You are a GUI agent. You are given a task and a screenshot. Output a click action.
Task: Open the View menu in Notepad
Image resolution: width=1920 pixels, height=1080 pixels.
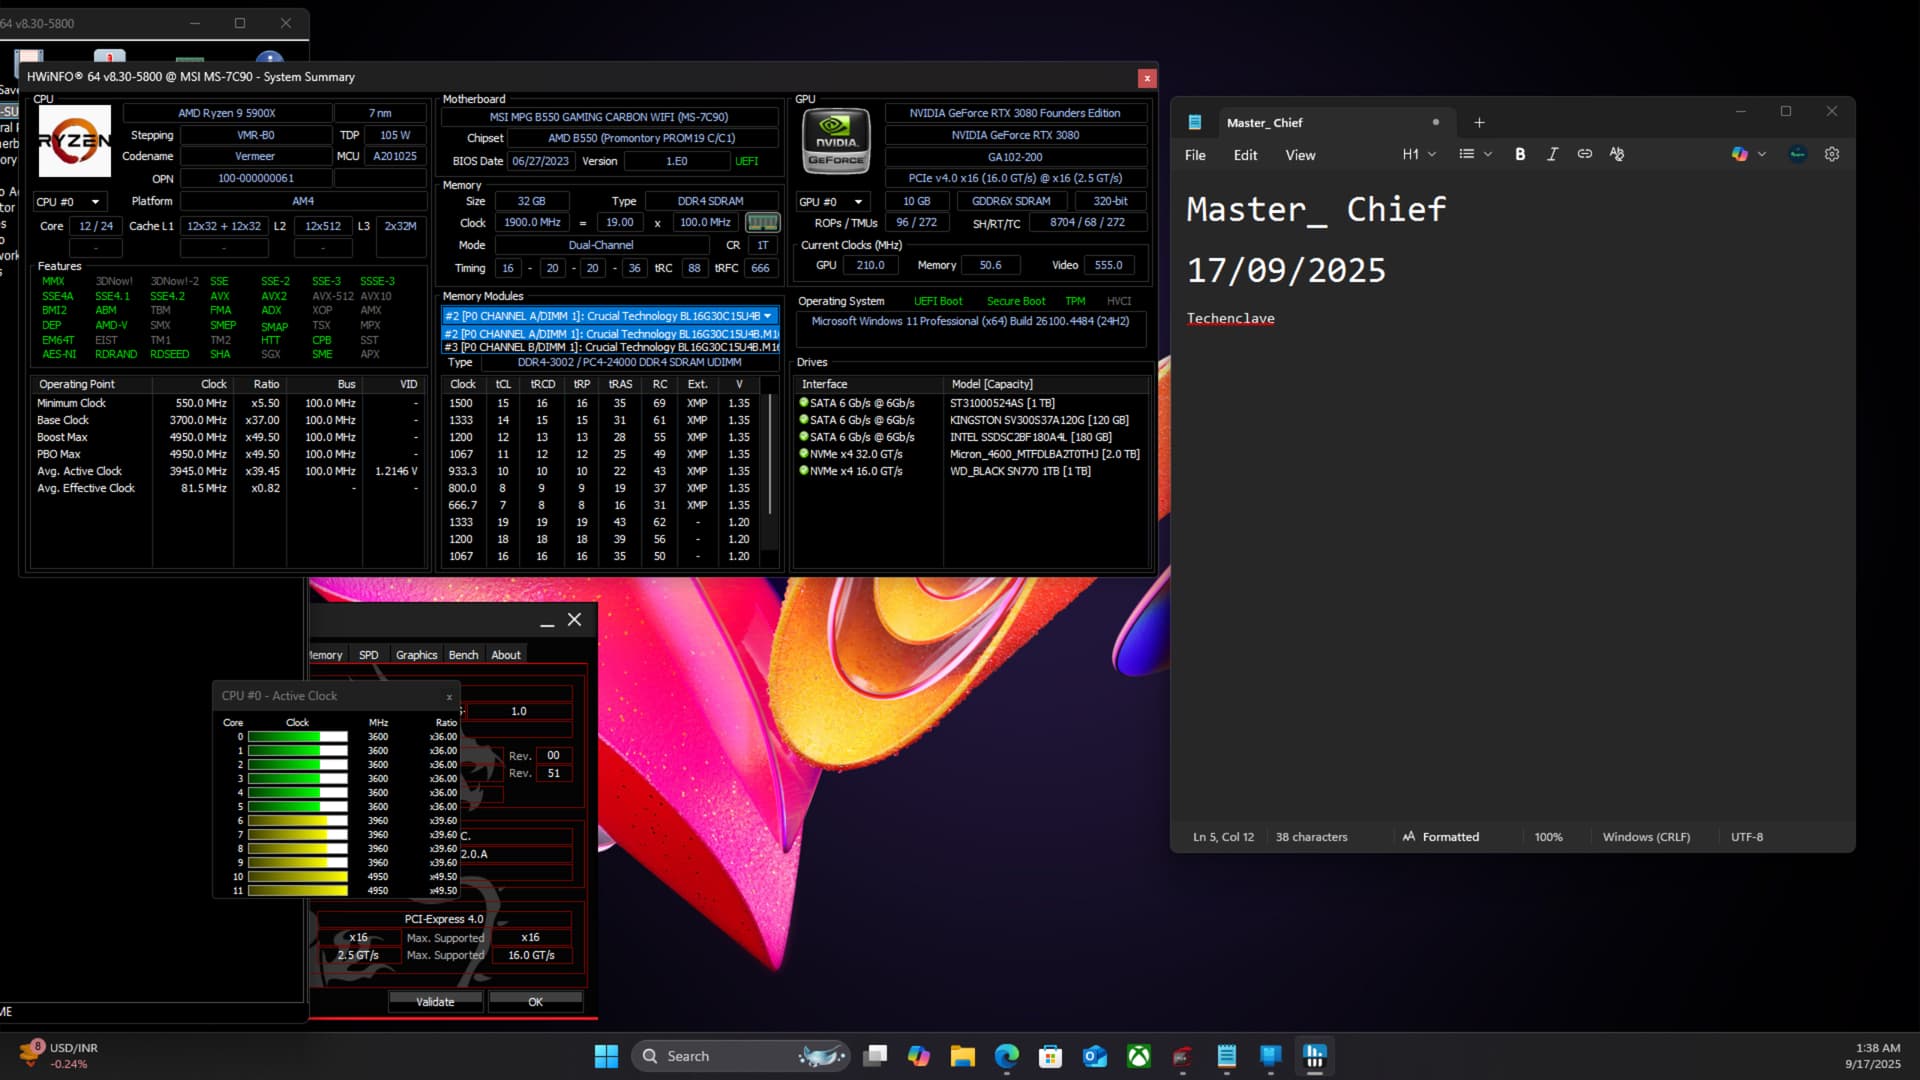pyautogui.click(x=1300, y=155)
